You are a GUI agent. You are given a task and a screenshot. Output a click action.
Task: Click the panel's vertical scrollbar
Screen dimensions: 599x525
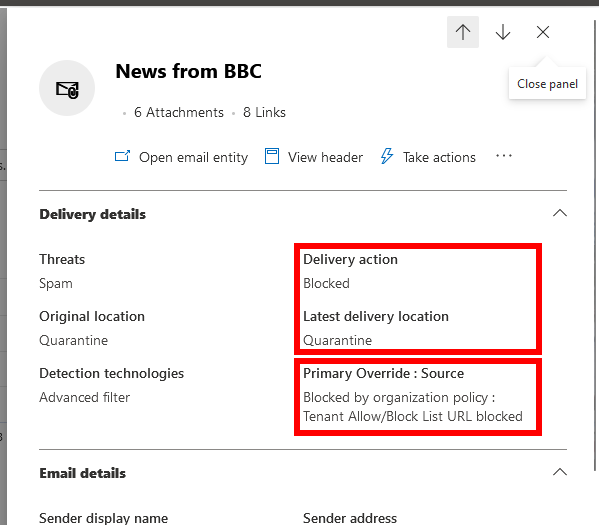click(595, 245)
